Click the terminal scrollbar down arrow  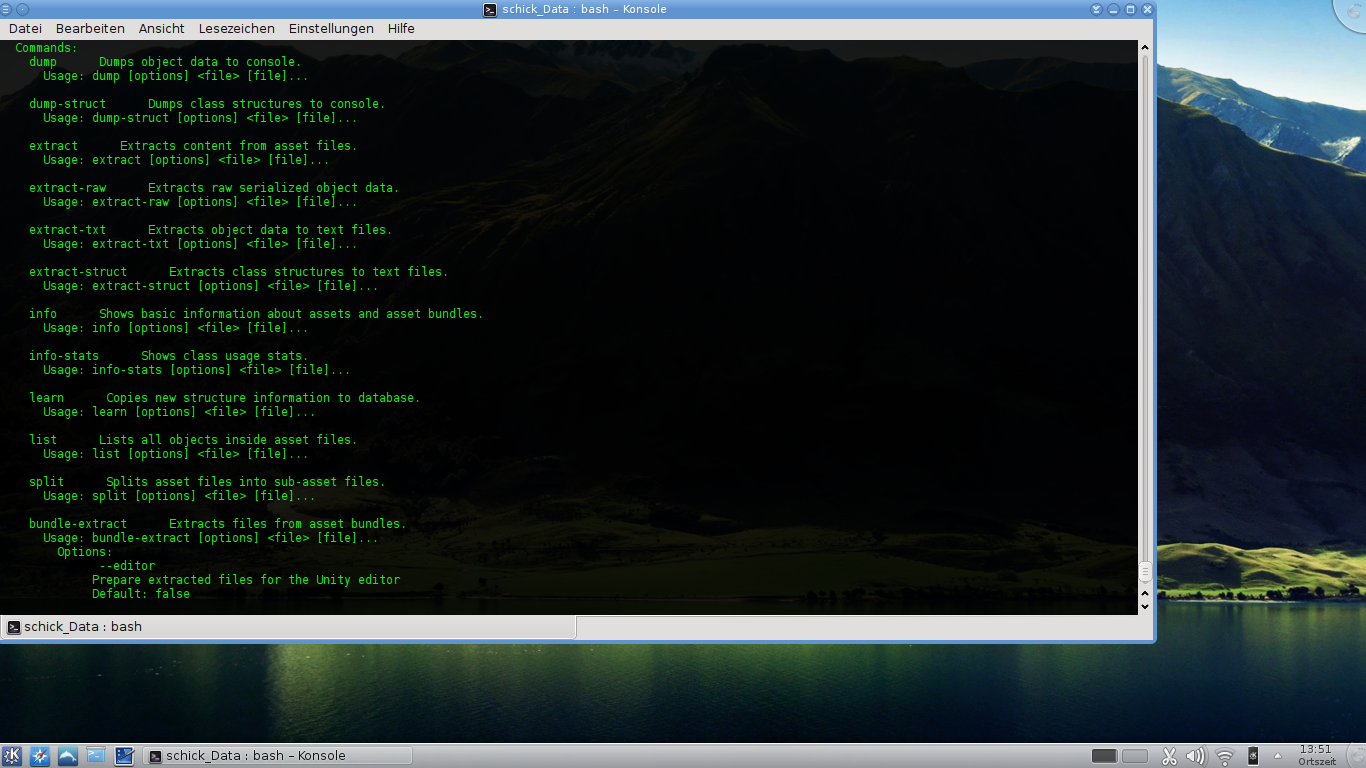click(x=1145, y=606)
